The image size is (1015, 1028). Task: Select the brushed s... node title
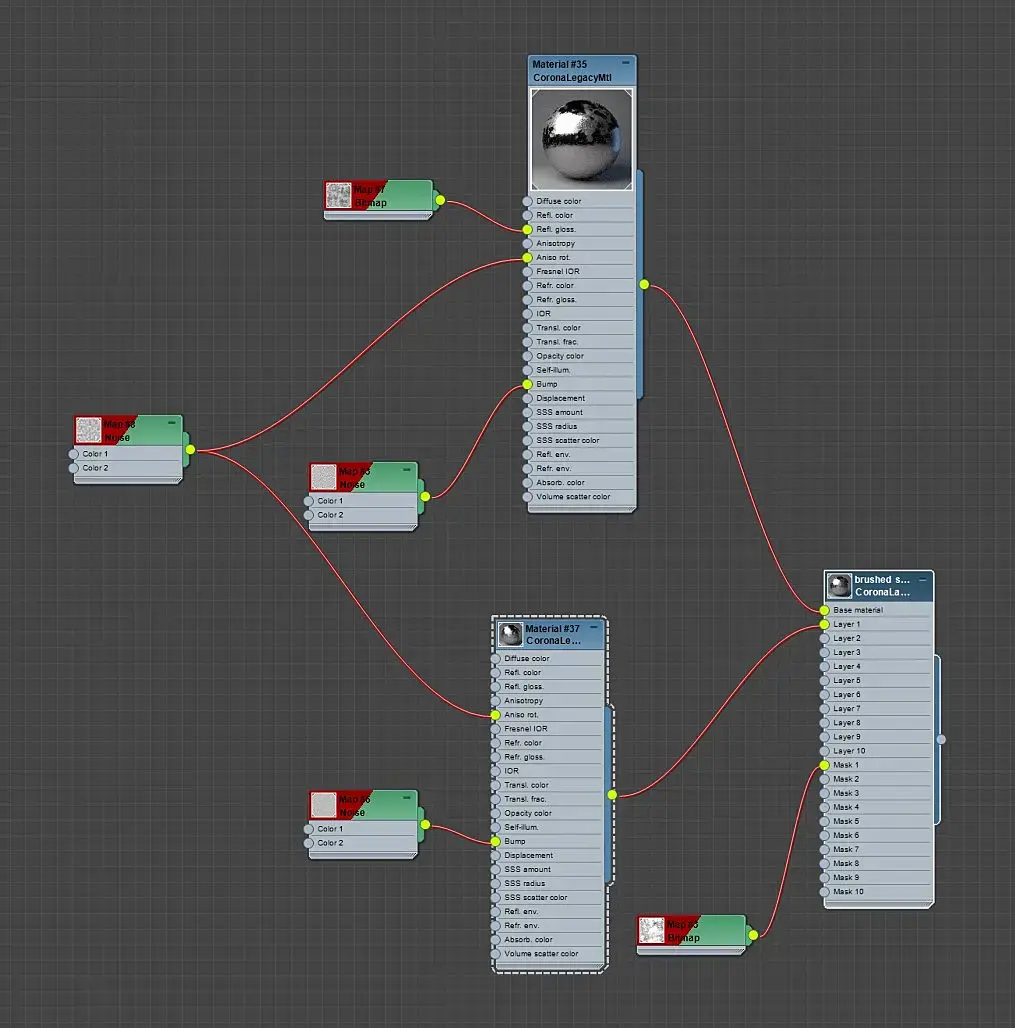point(882,585)
